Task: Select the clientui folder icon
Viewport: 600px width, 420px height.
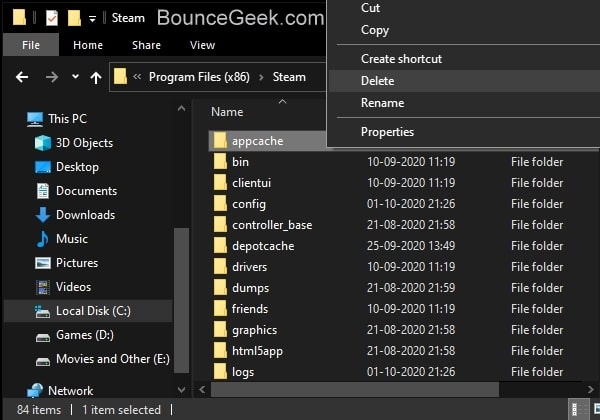Action: pos(220,183)
